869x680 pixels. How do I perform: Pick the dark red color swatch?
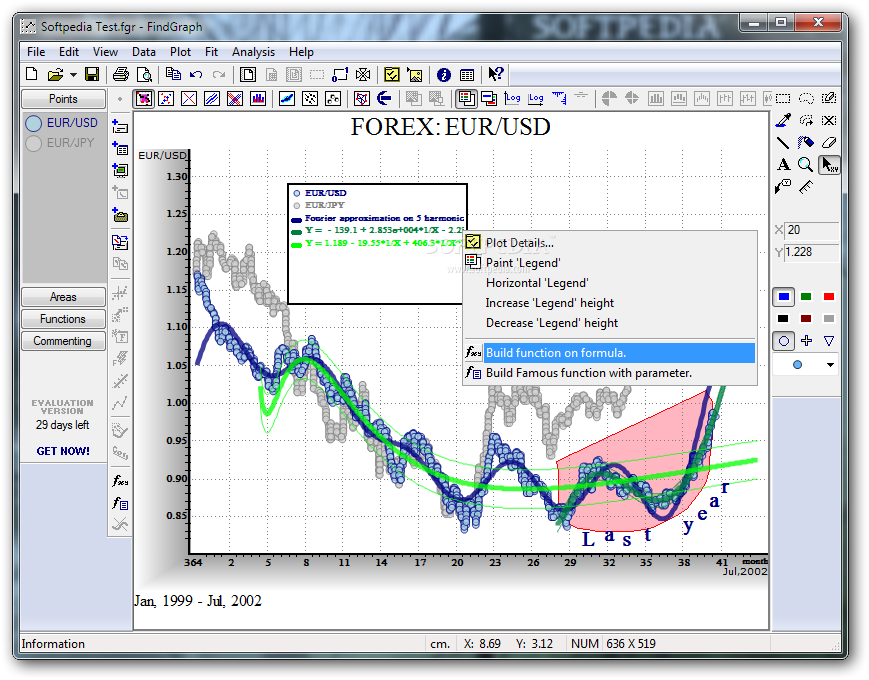coord(806,319)
